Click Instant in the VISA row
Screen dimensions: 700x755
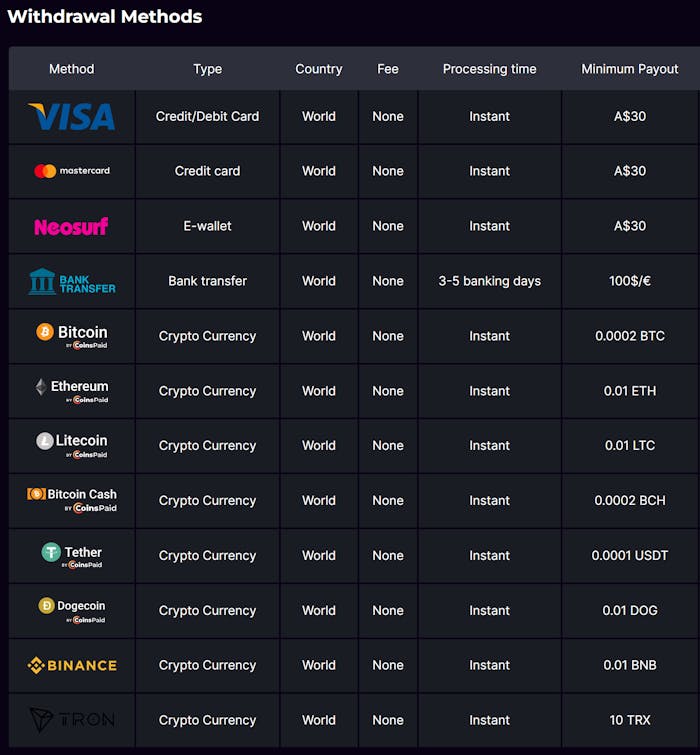point(490,117)
